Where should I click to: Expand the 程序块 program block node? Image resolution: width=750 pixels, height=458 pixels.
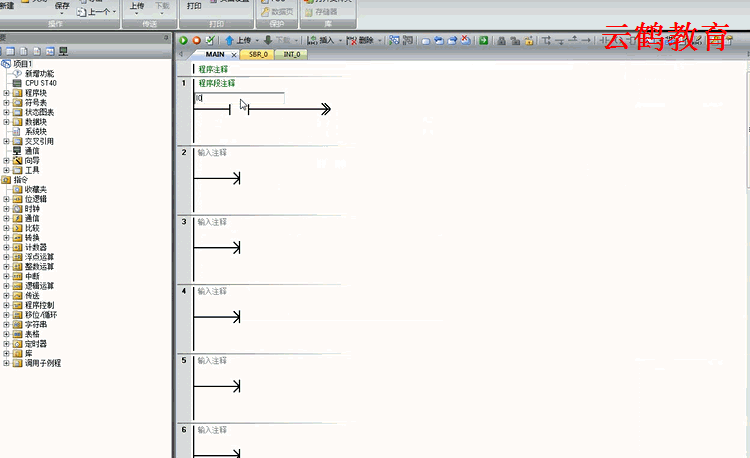[6, 93]
